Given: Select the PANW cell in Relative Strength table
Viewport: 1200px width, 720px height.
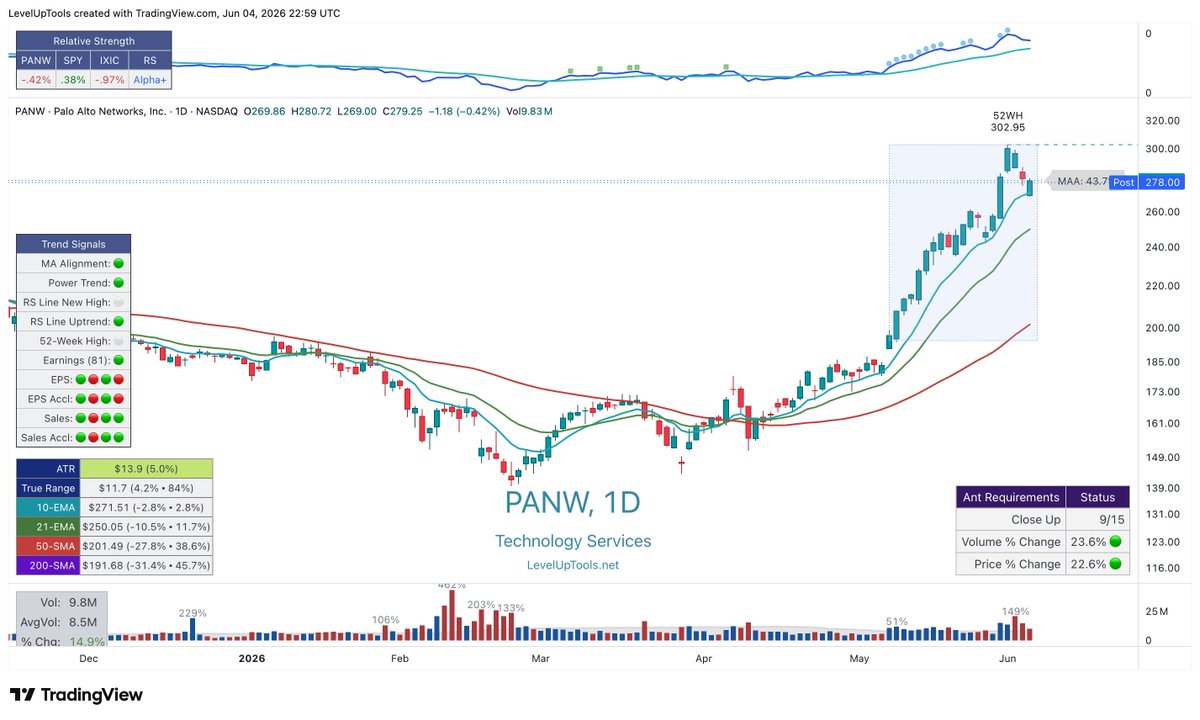Looking at the screenshot, I should (35, 61).
